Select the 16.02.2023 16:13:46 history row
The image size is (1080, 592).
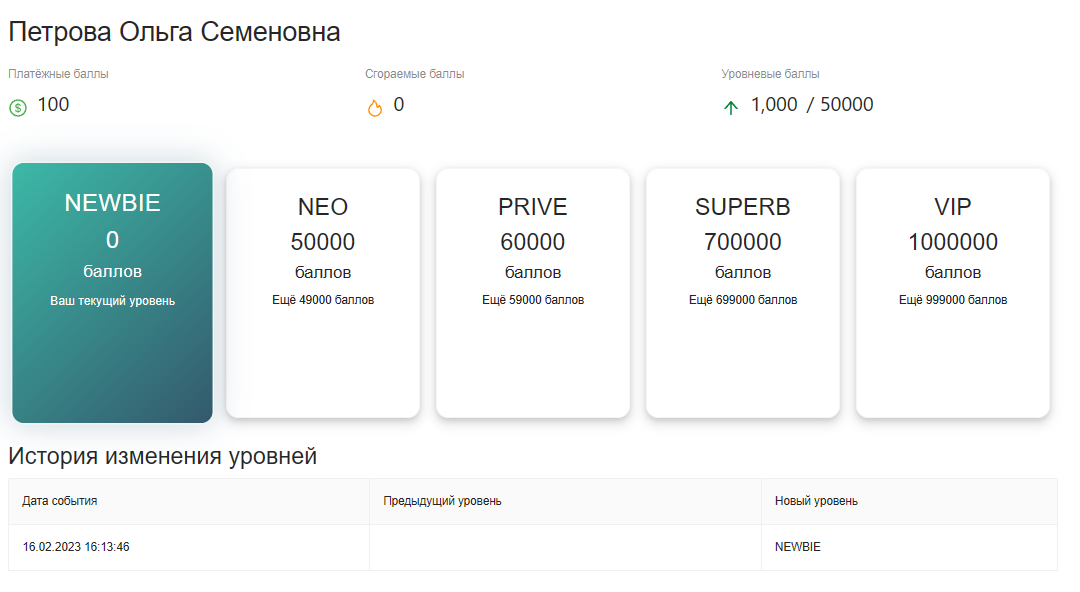[76, 547]
